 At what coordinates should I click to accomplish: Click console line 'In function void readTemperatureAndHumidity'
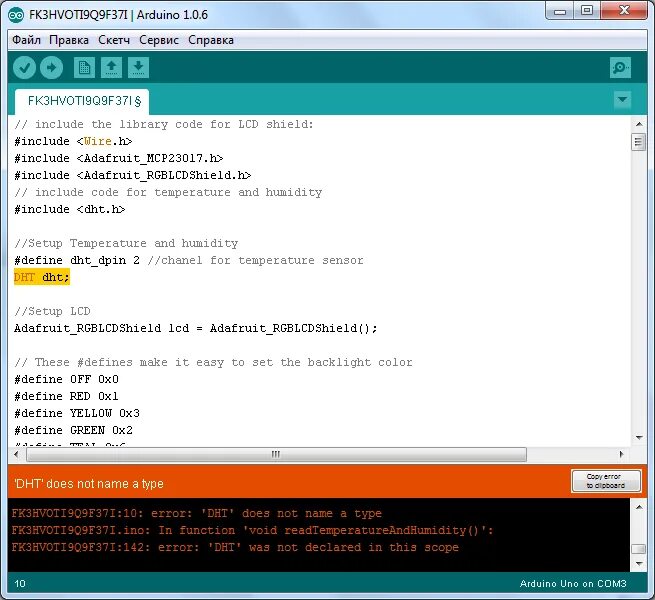pos(252,531)
